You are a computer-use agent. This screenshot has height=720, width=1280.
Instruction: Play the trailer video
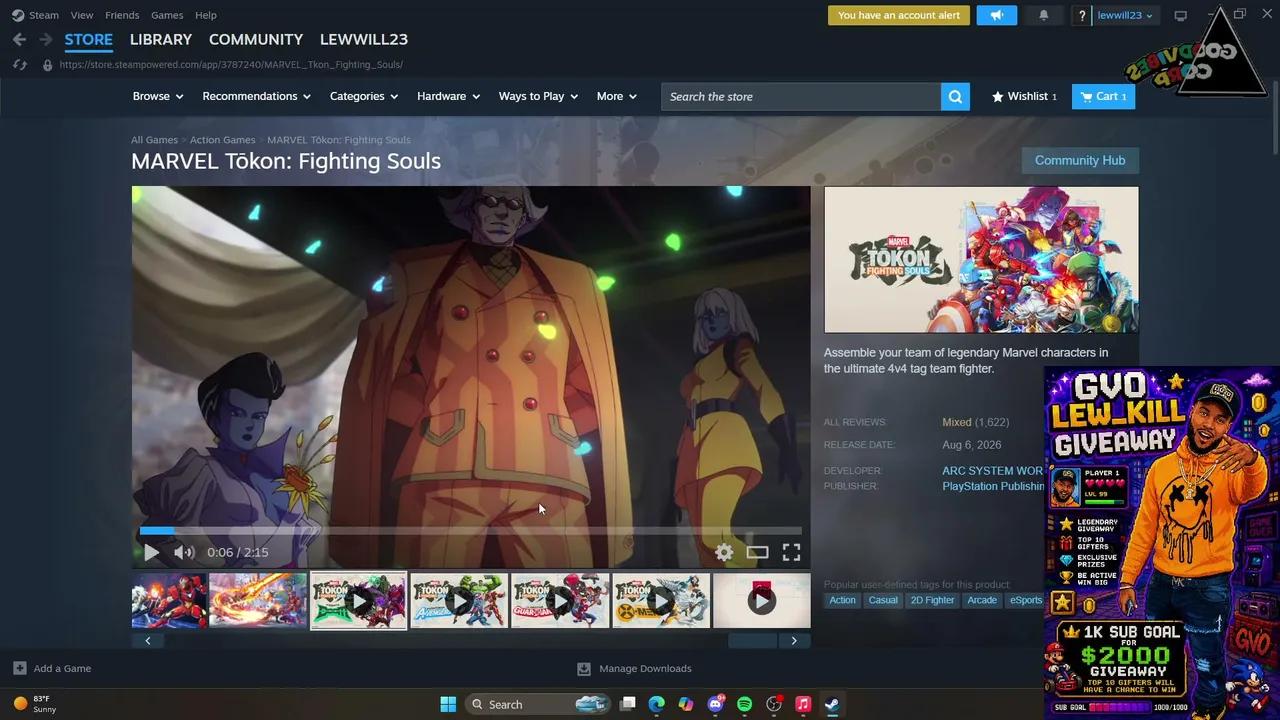[x=151, y=552]
